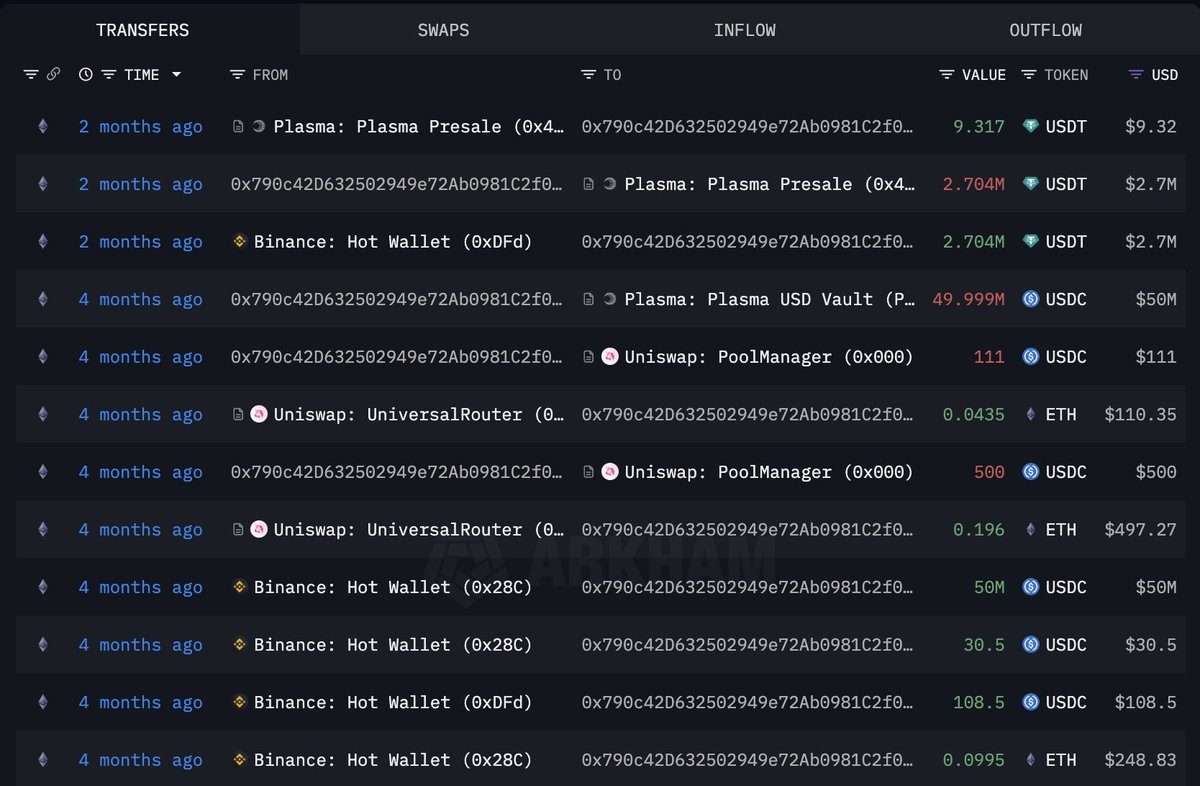The image size is (1200, 786).
Task: Click the leftmost chain filter icon
Action: (x=31, y=75)
